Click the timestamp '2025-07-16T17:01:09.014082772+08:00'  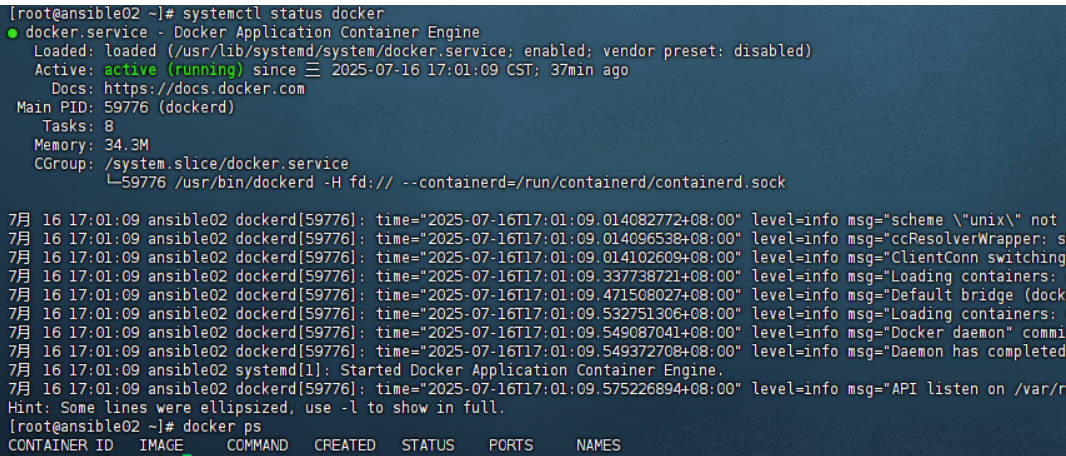pos(581,220)
